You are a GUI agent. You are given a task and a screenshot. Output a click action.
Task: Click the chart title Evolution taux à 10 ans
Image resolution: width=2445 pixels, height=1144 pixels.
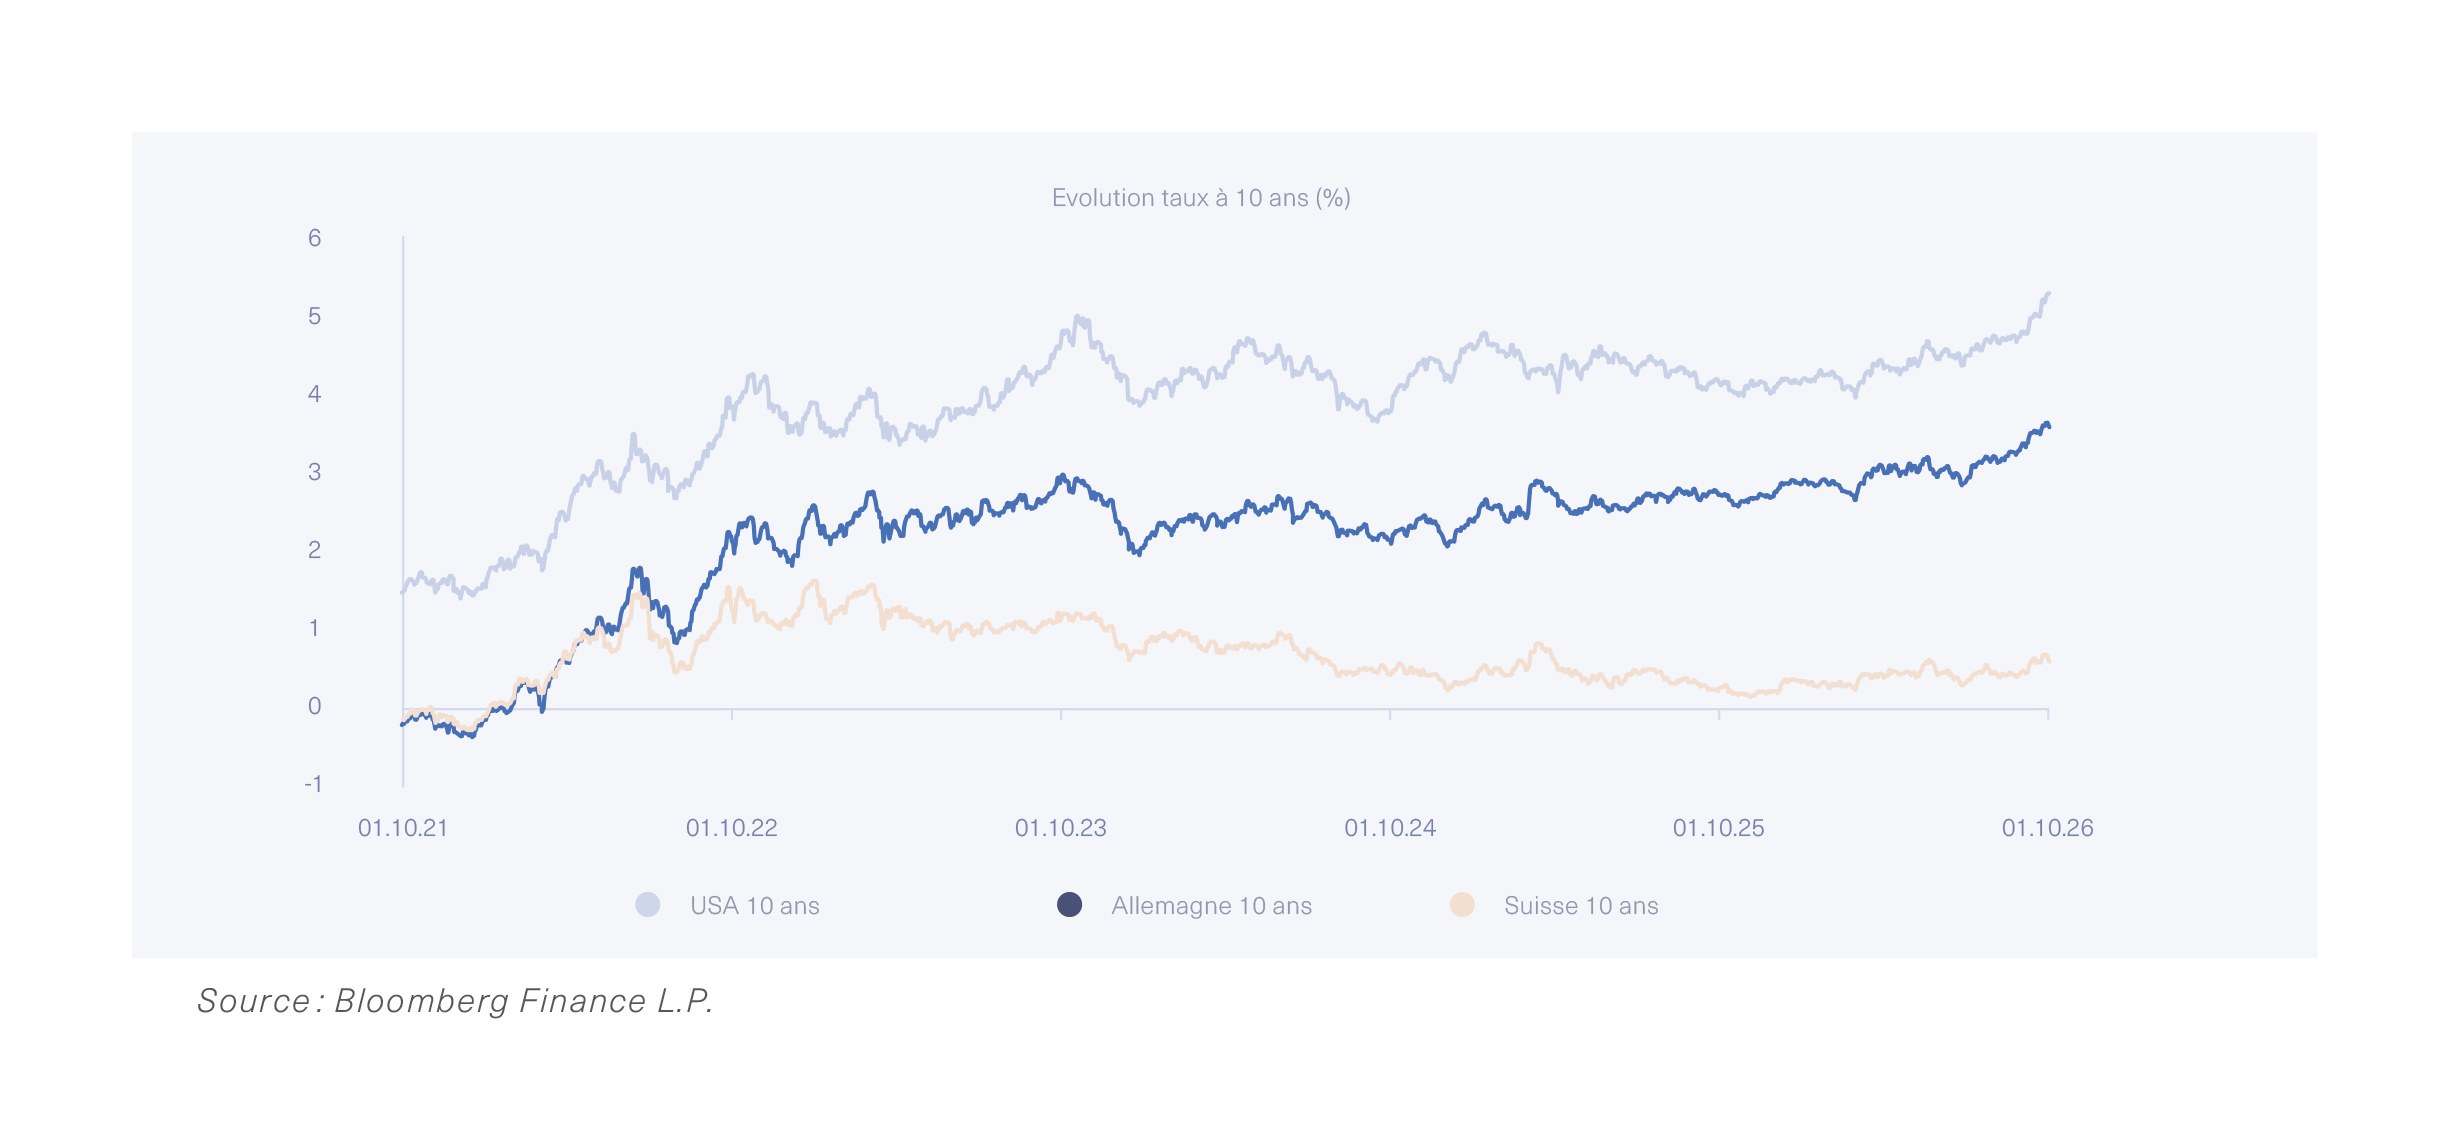pos(1201,198)
